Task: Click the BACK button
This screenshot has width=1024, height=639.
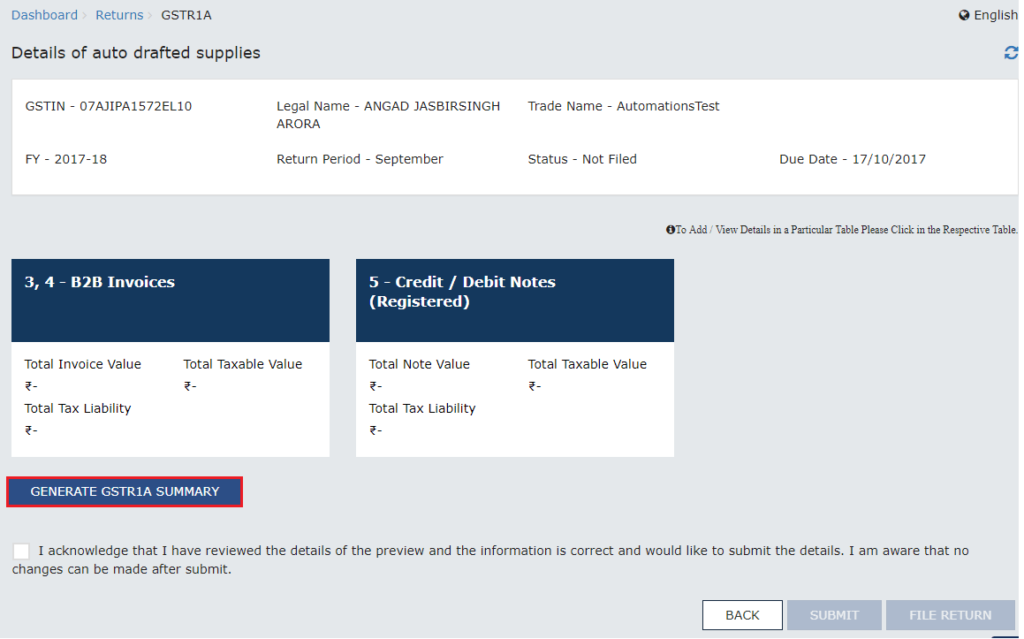Action: tap(742, 615)
